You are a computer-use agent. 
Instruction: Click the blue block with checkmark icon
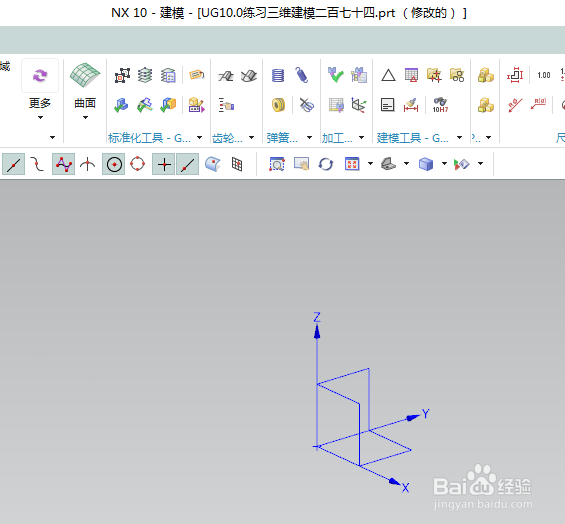click(x=121, y=105)
